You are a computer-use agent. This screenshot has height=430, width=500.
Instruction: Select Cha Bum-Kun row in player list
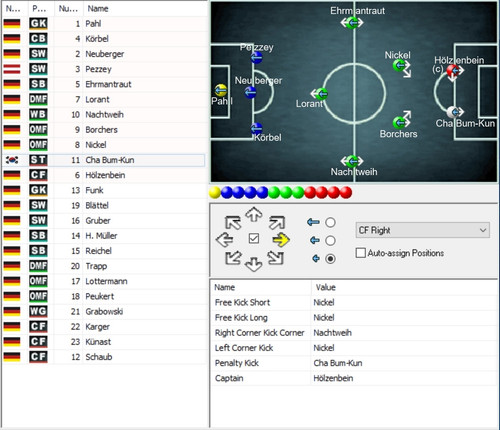coord(104,160)
